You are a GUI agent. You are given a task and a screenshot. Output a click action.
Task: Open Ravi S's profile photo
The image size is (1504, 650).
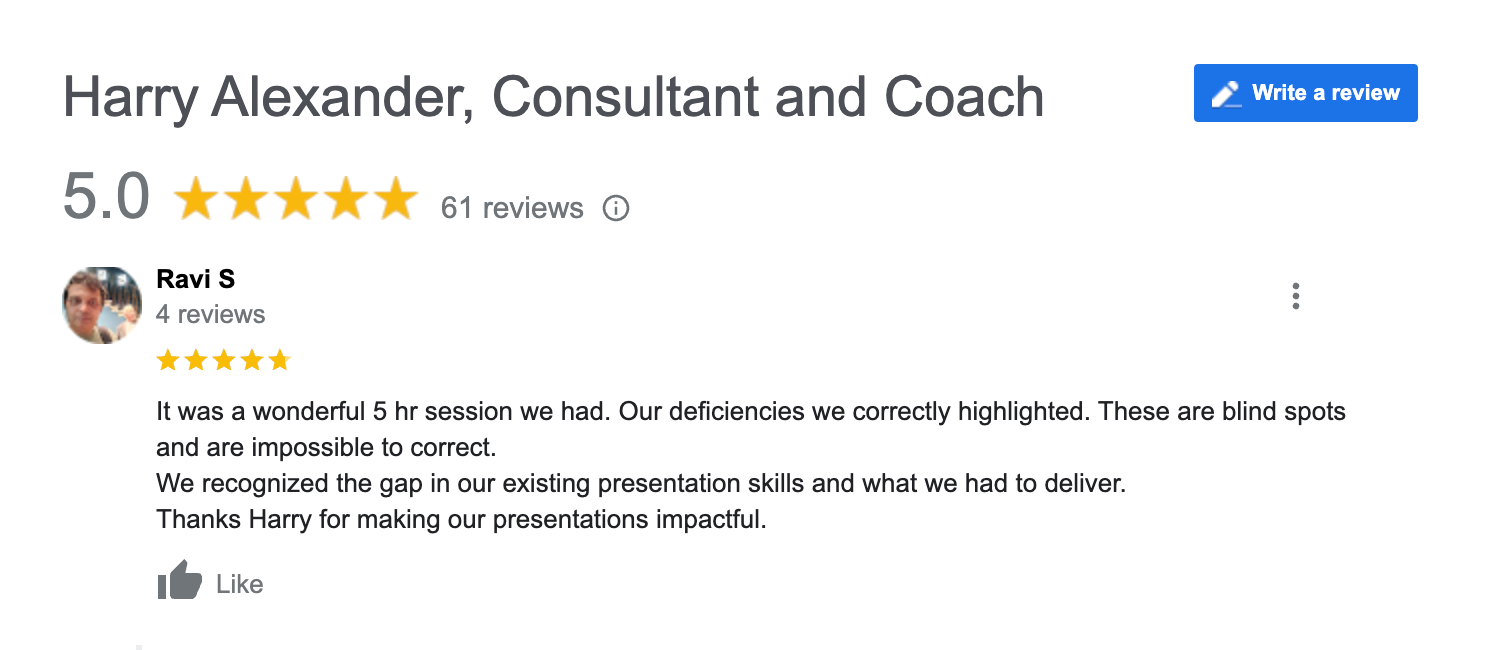click(x=102, y=305)
